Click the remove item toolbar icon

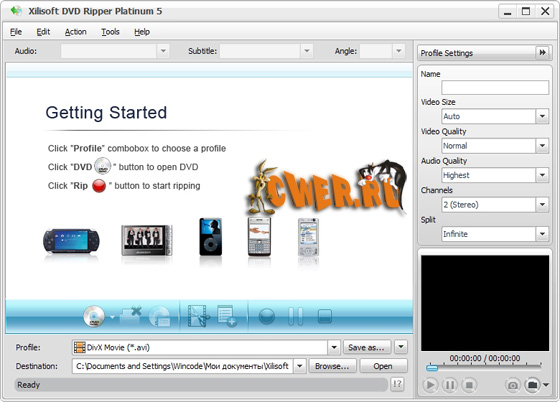tap(130, 316)
